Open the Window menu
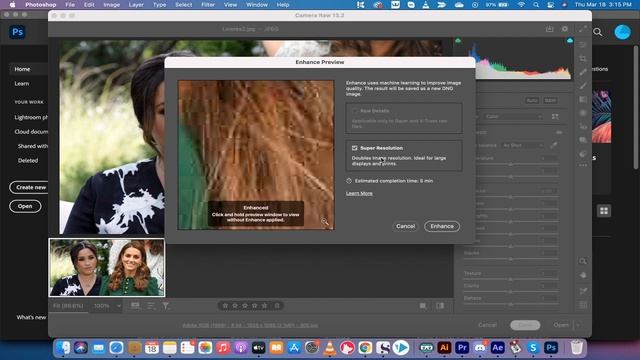This screenshot has width=640, height=360. [257, 5]
